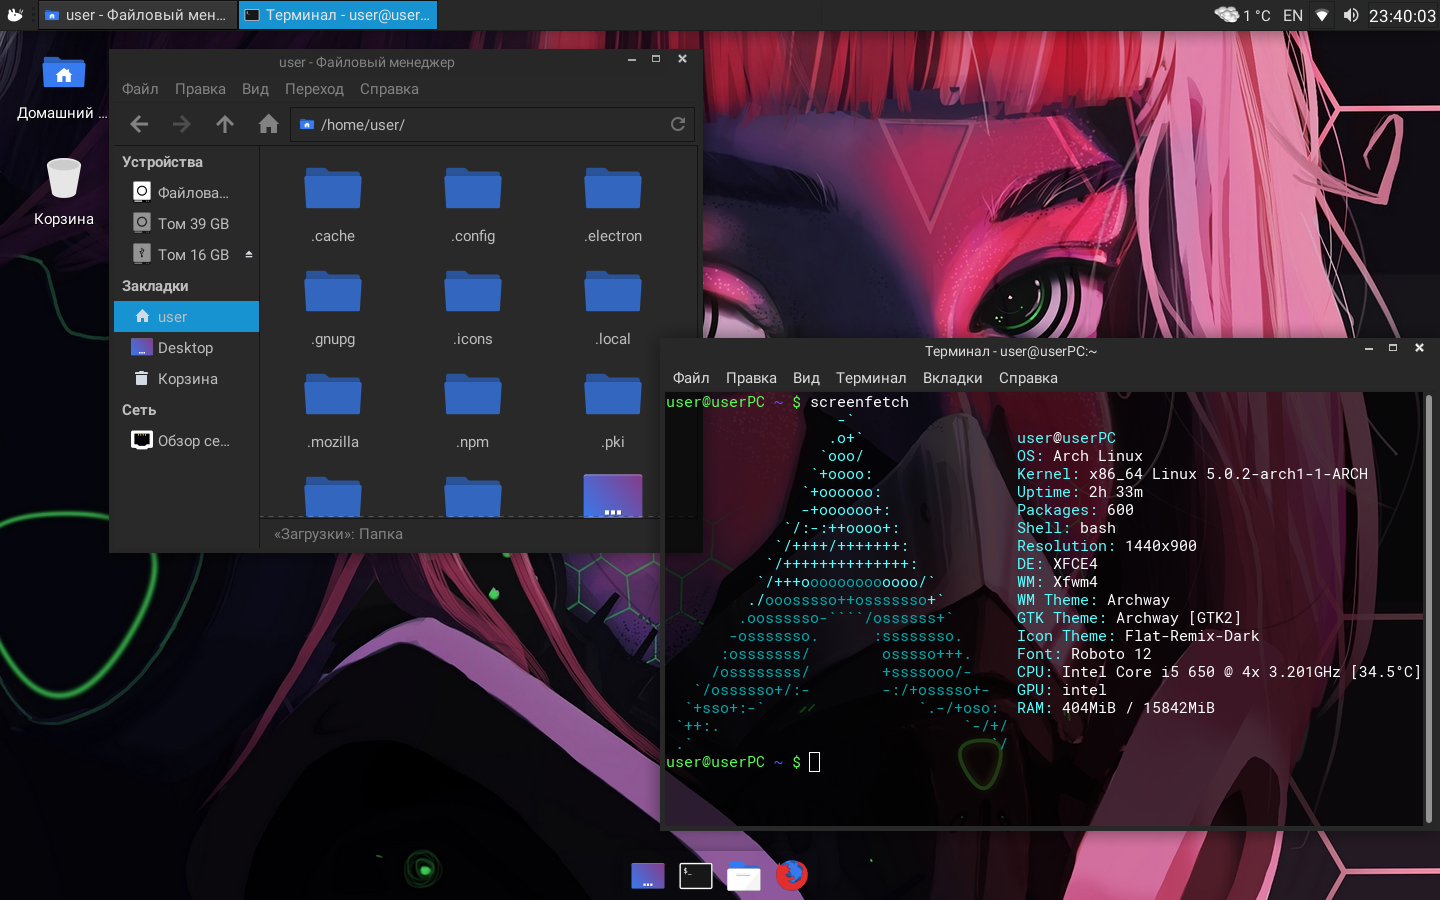Open Корзина in file manager sidebar
This screenshot has height=900, width=1440.
pyautogui.click(x=186, y=378)
